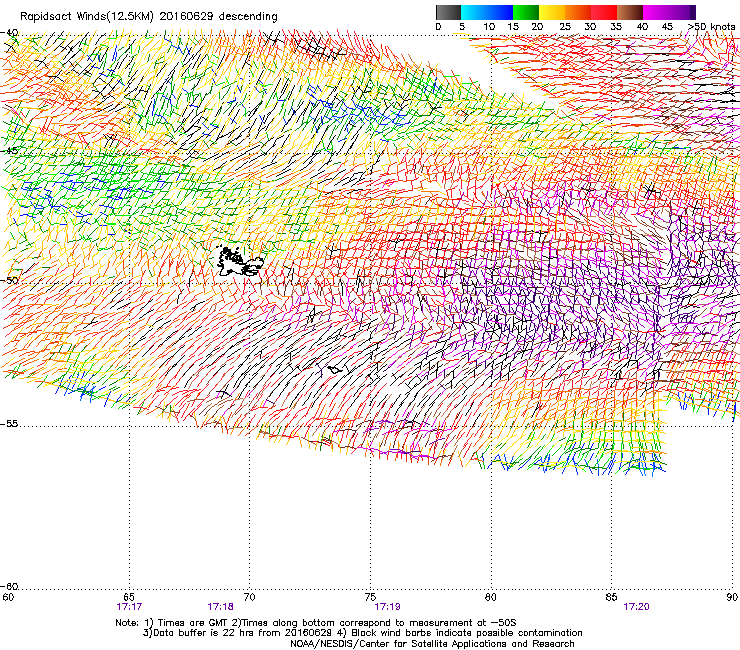Click the gray 0-5 knots color swatch
Viewport: 740px width, 650px height.
448,12
